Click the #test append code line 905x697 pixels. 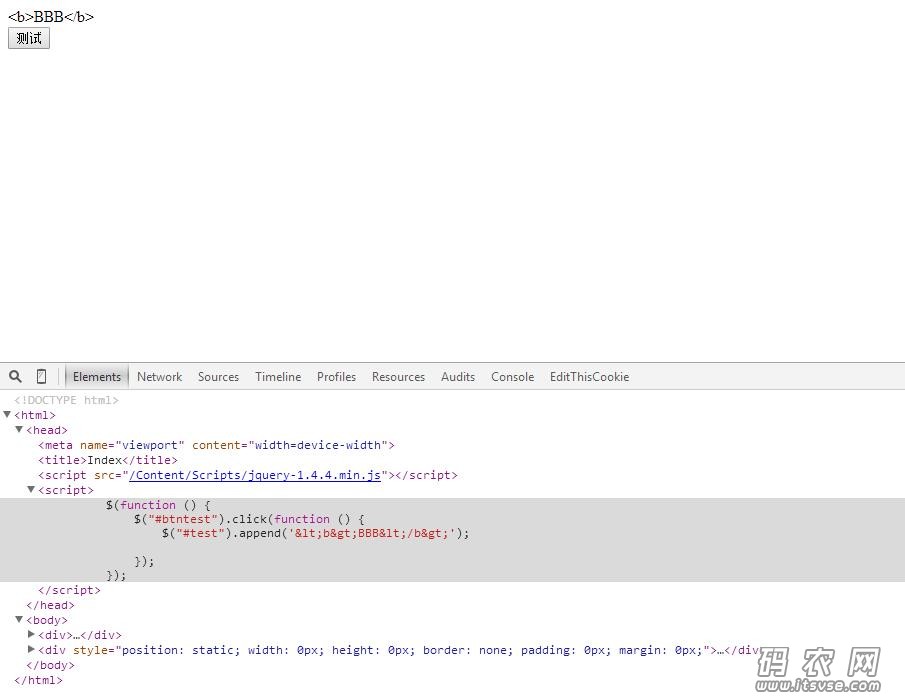pyautogui.click(x=316, y=533)
